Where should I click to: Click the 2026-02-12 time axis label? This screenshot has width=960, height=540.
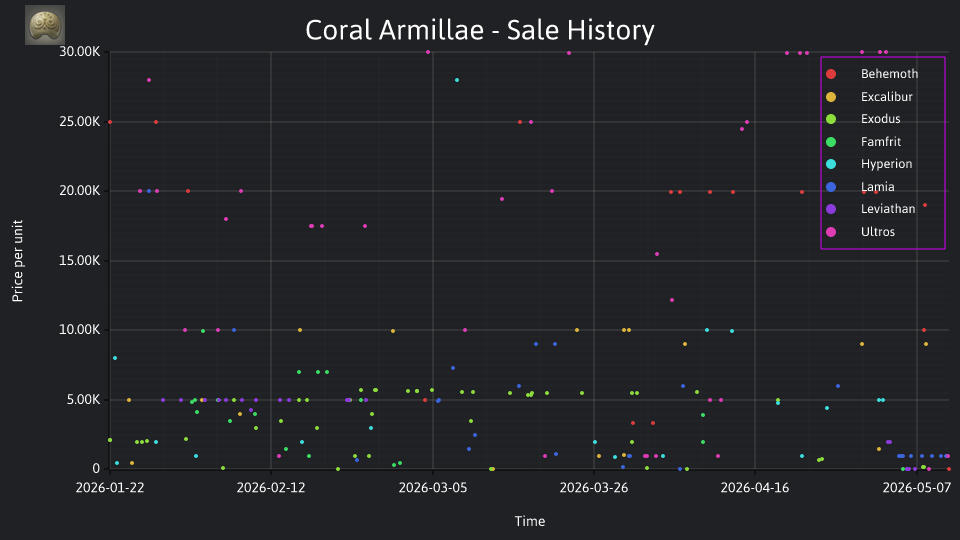(x=271, y=488)
